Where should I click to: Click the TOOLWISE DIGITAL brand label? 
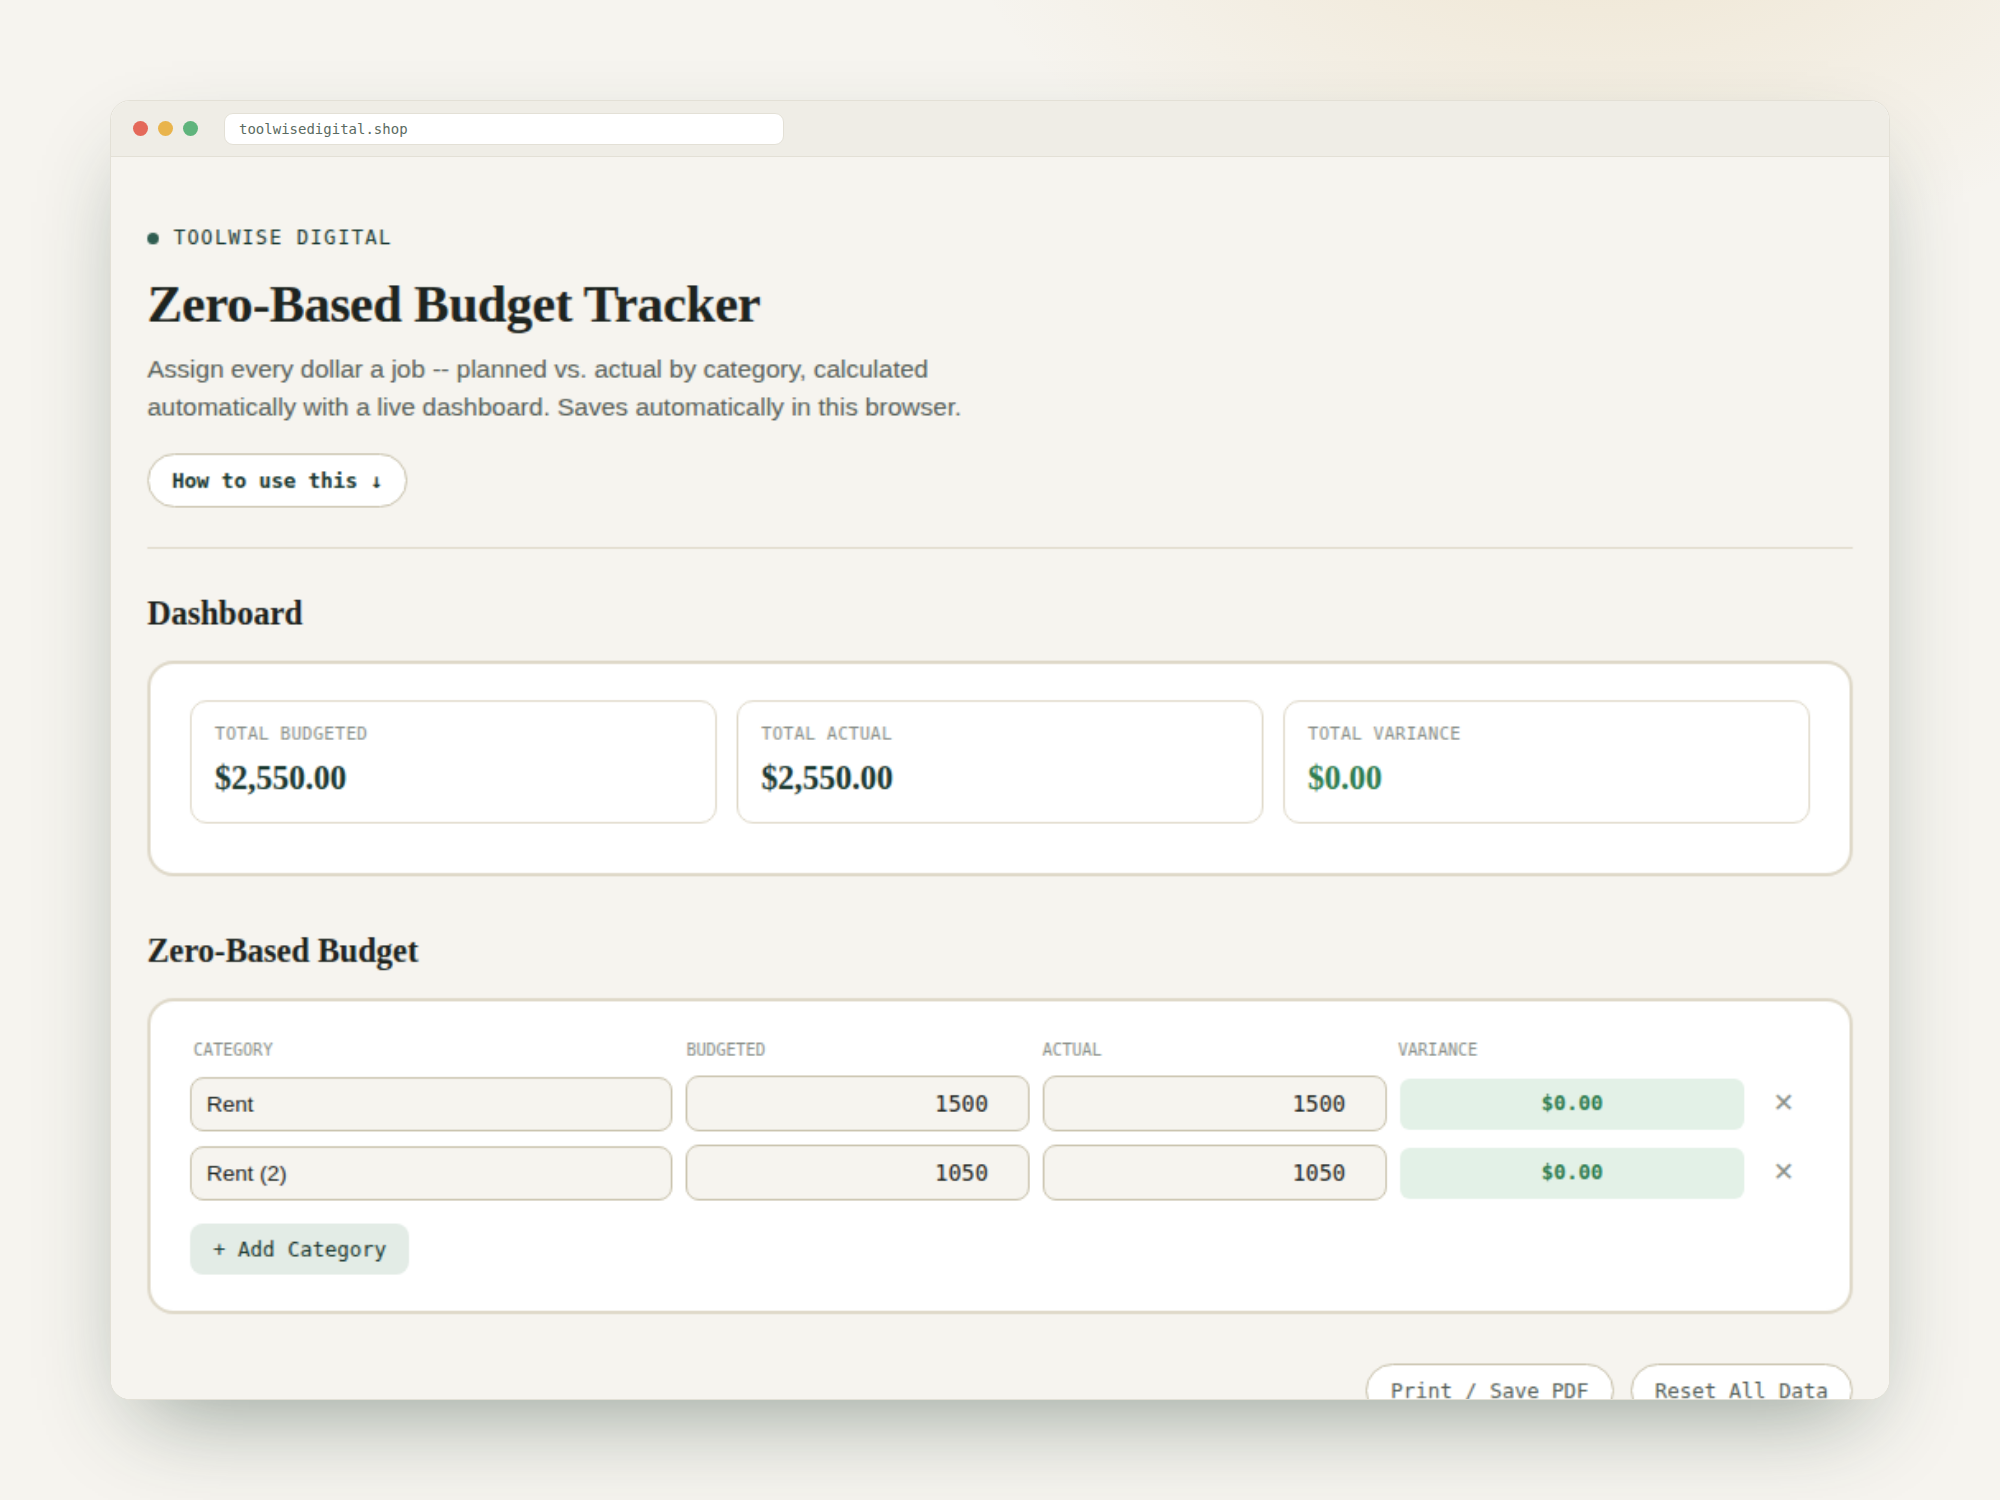(x=282, y=238)
